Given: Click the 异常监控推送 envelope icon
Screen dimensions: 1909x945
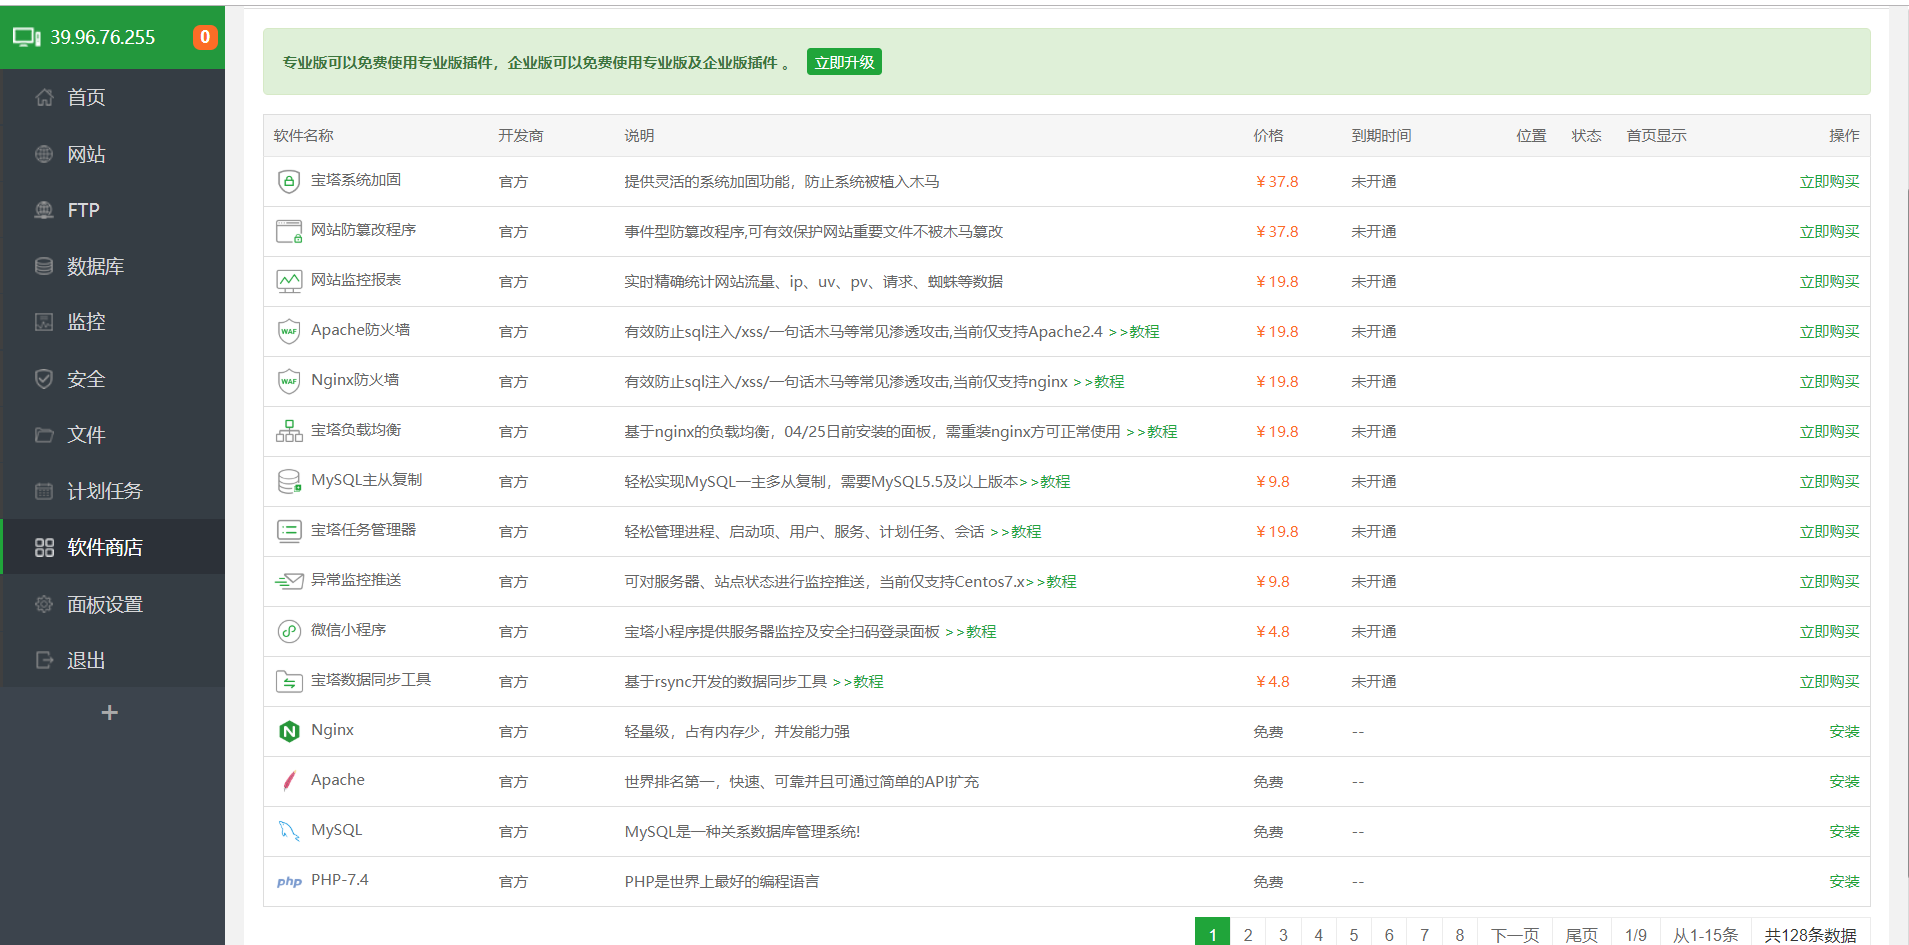Looking at the screenshot, I should click(289, 581).
